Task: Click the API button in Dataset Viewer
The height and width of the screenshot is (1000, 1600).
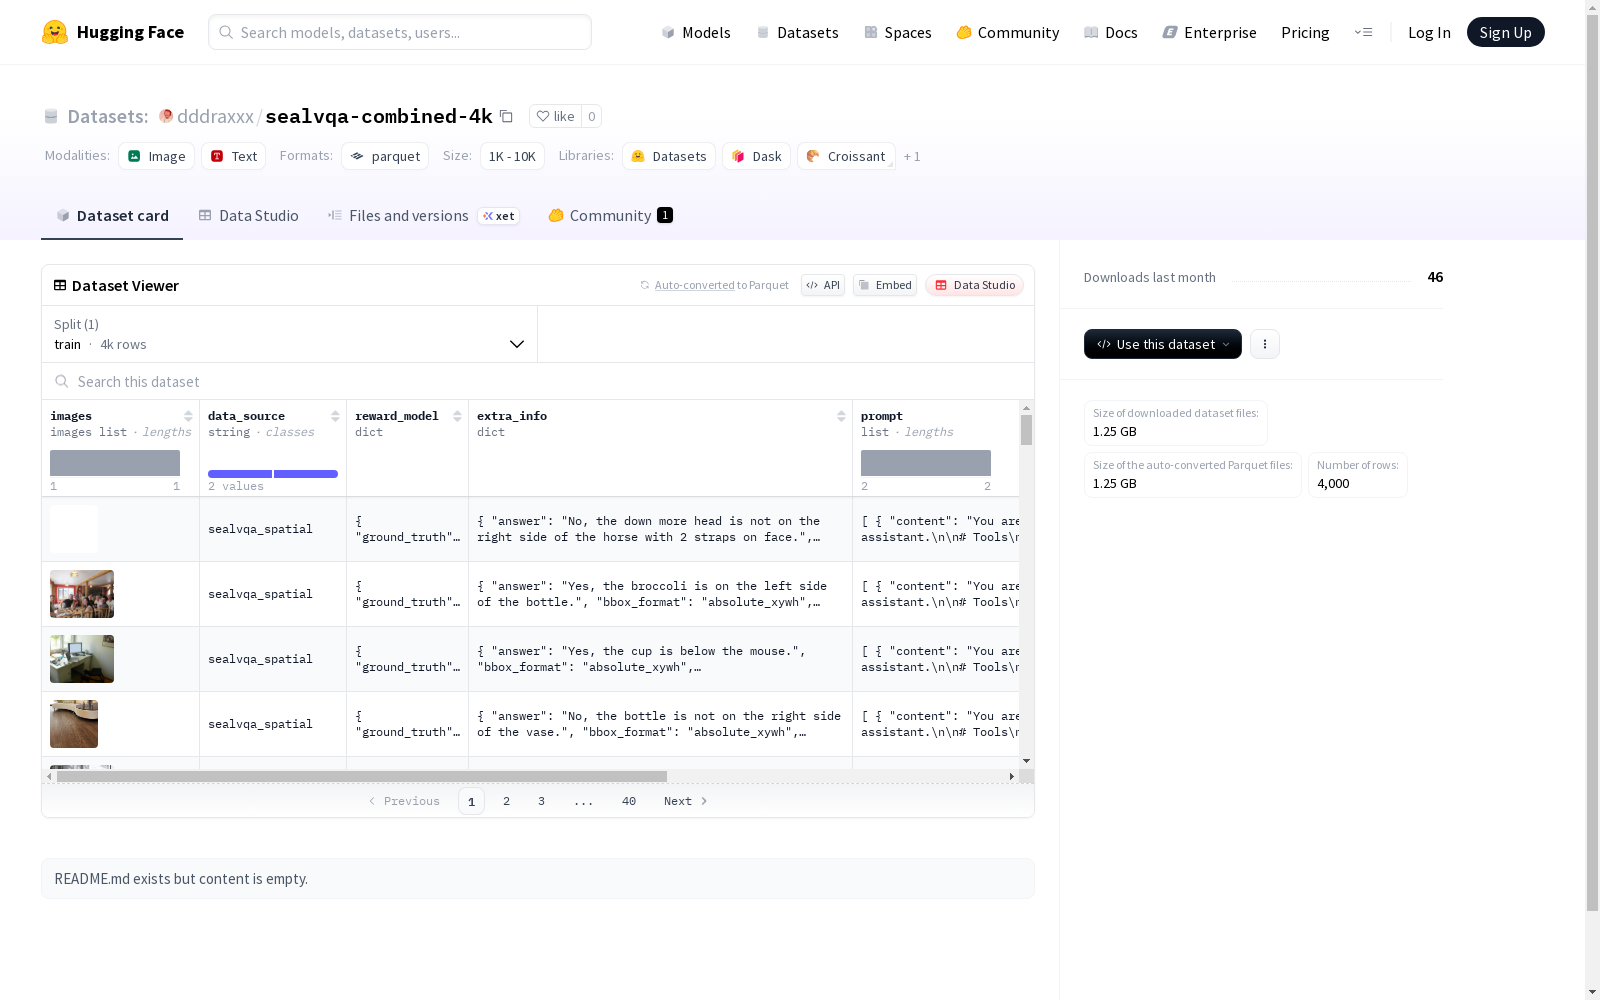Action: coord(823,285)
